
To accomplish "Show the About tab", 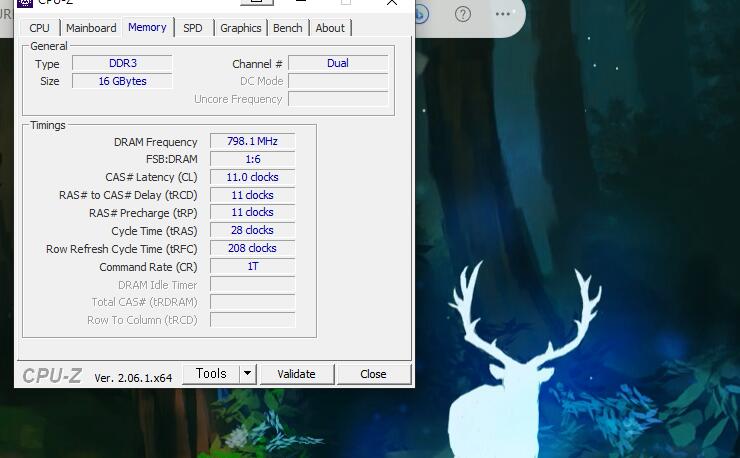I will click(330, 28).
